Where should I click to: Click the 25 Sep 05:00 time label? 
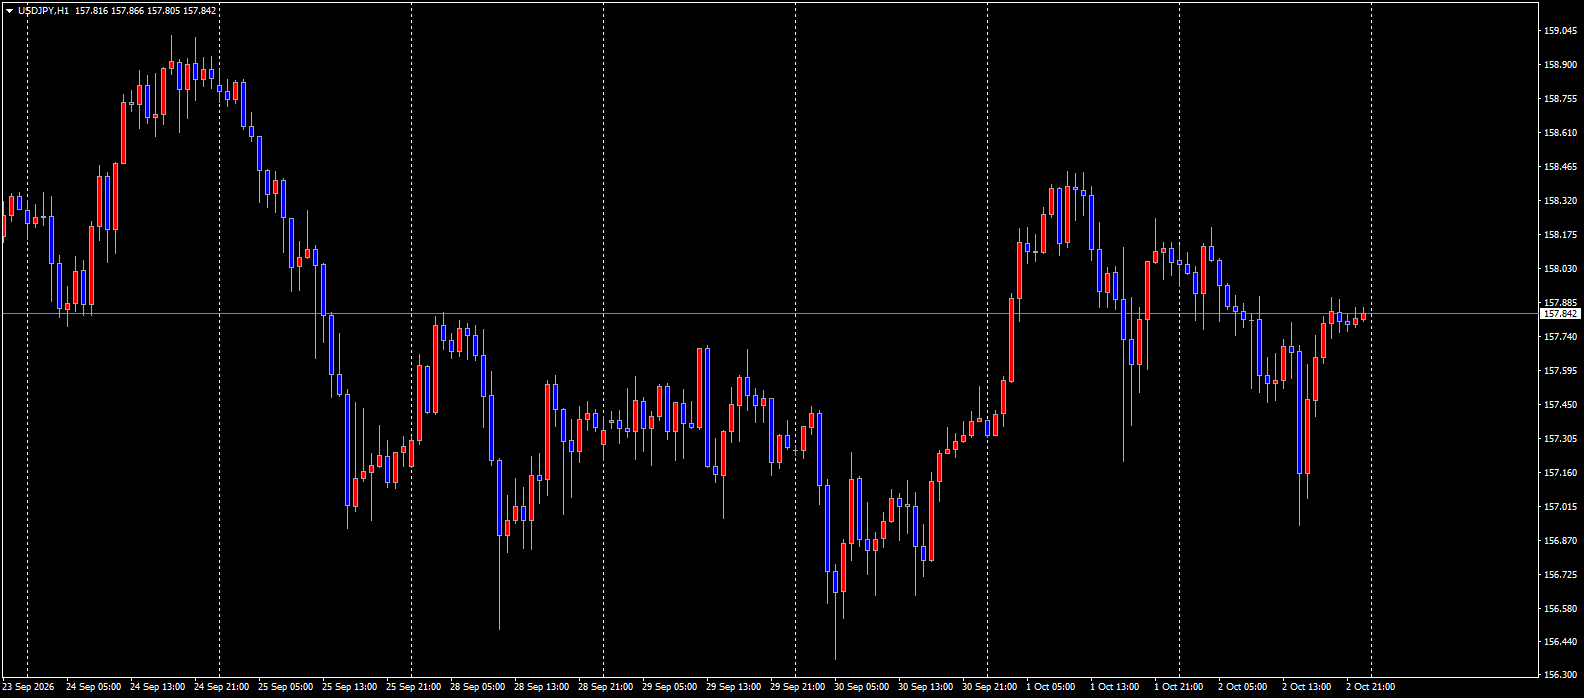pyautogui.click(x=285, y=687)
